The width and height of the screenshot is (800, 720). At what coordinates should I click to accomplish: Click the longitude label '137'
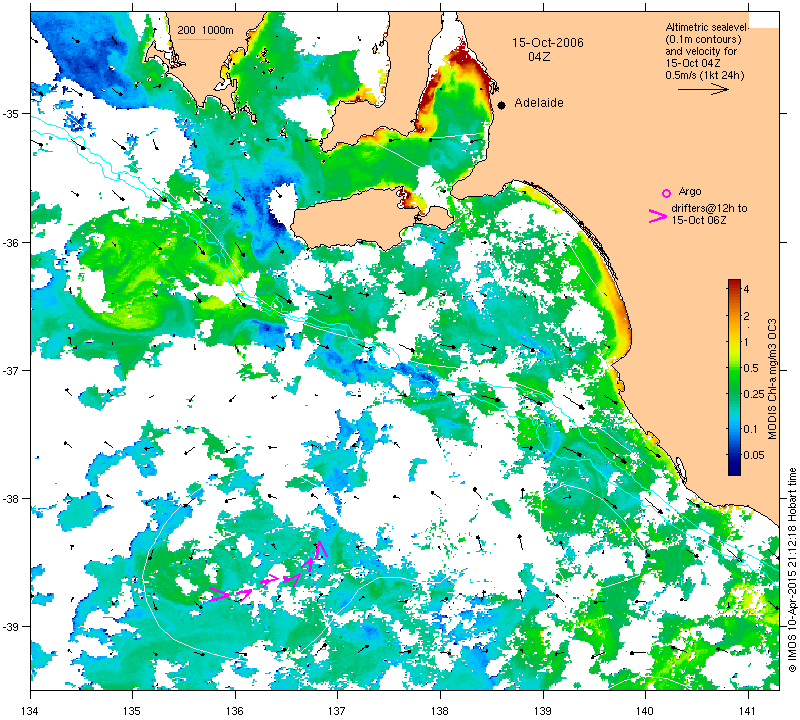tap(337, 711)
